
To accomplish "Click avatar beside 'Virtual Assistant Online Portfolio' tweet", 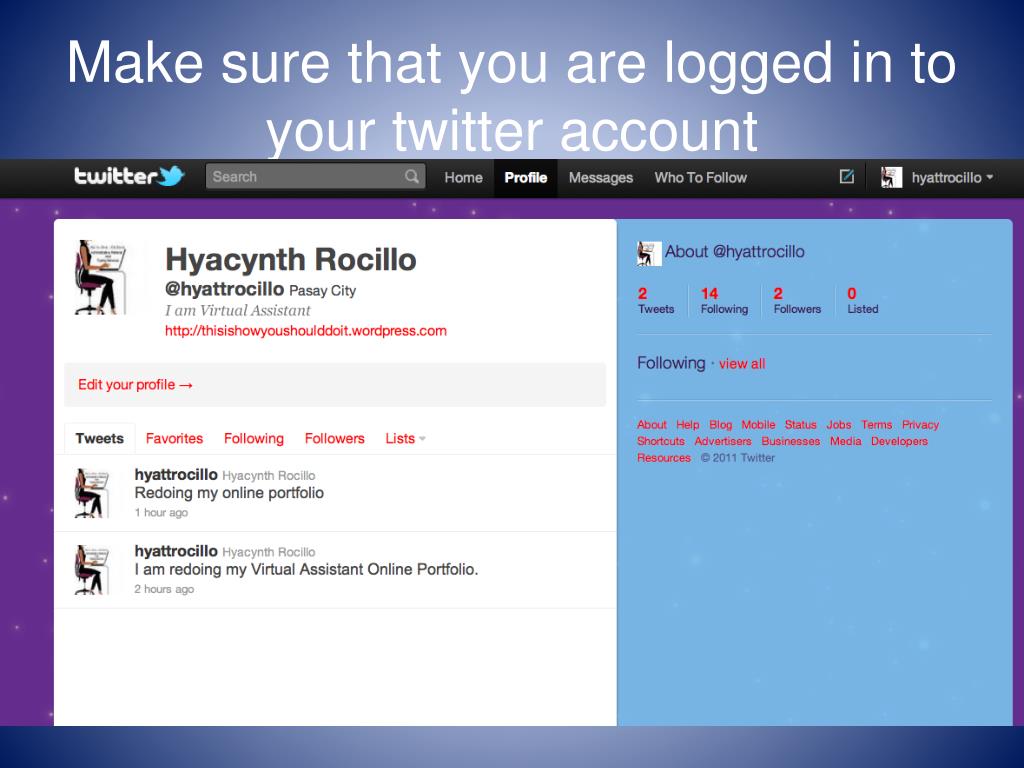I will (89, 569).
